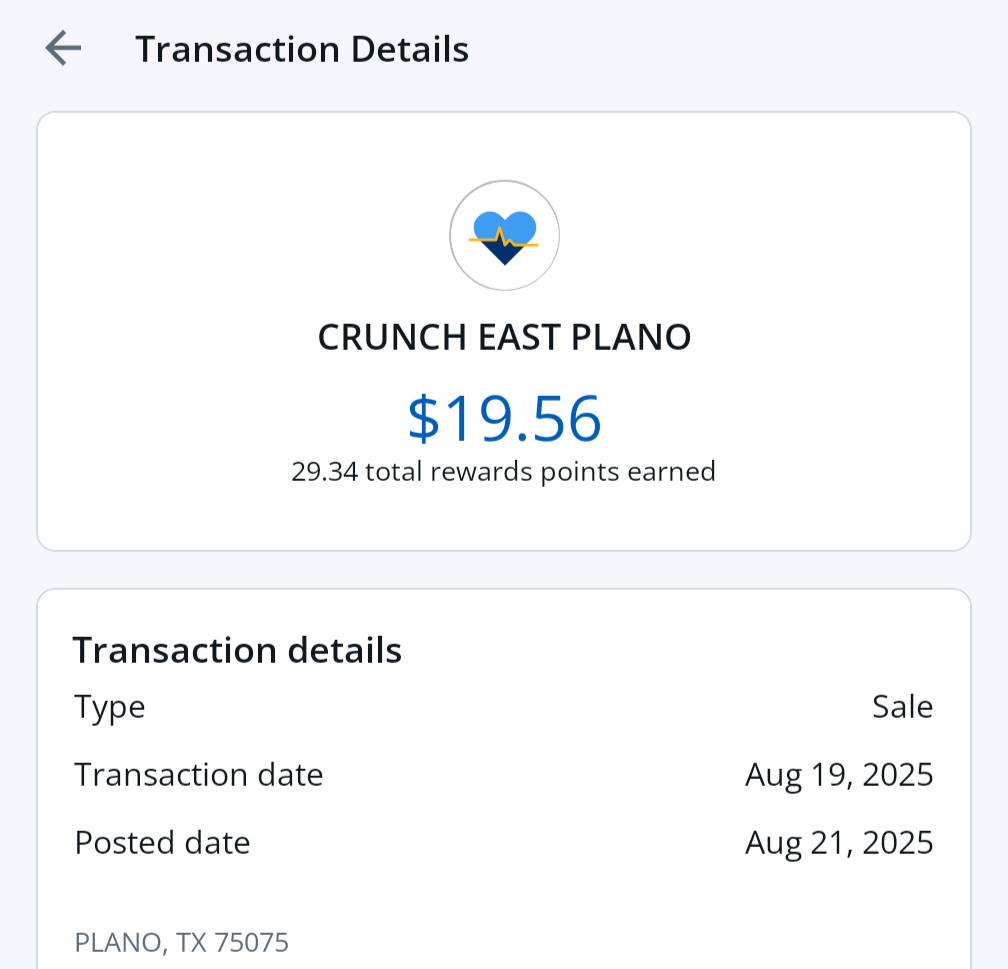Click the Transaction Details page title
The height and width of the screenshot is (969, 1008).
pos(301,49)
